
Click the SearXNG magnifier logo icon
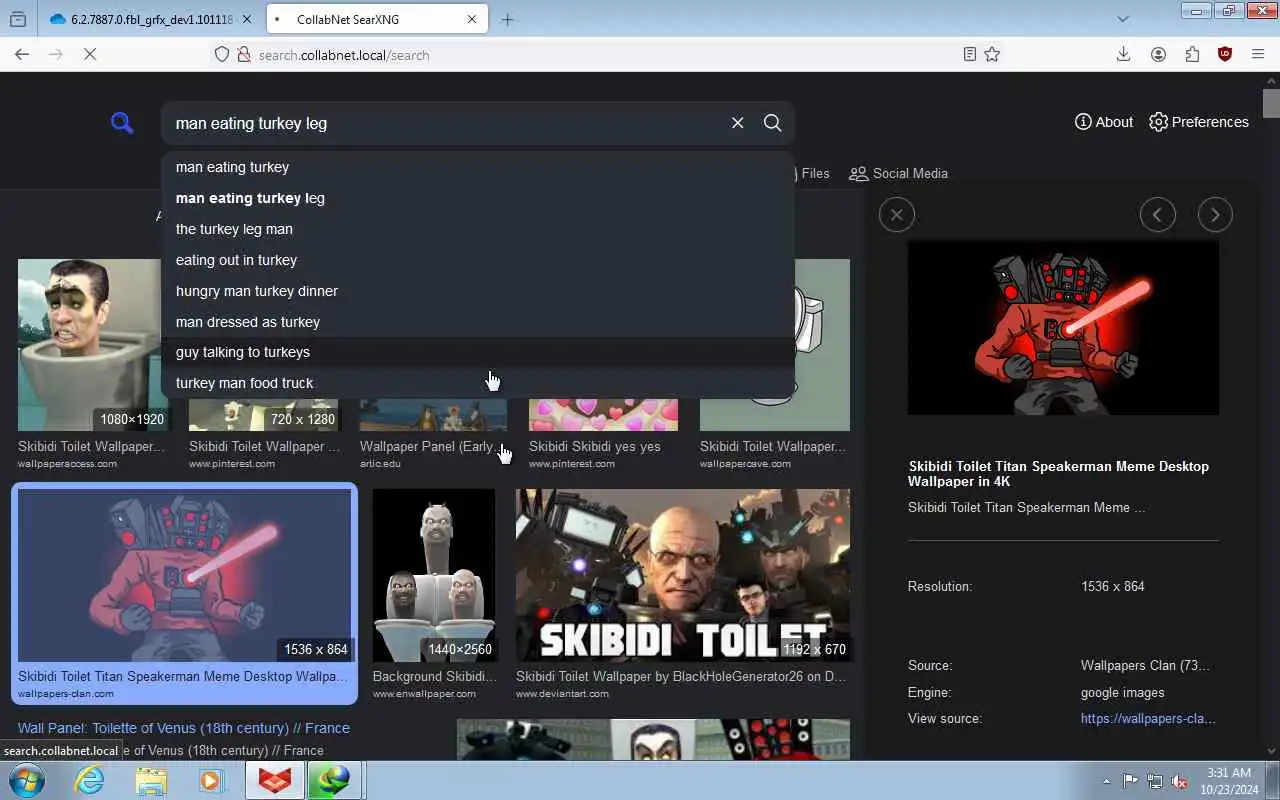122,123
